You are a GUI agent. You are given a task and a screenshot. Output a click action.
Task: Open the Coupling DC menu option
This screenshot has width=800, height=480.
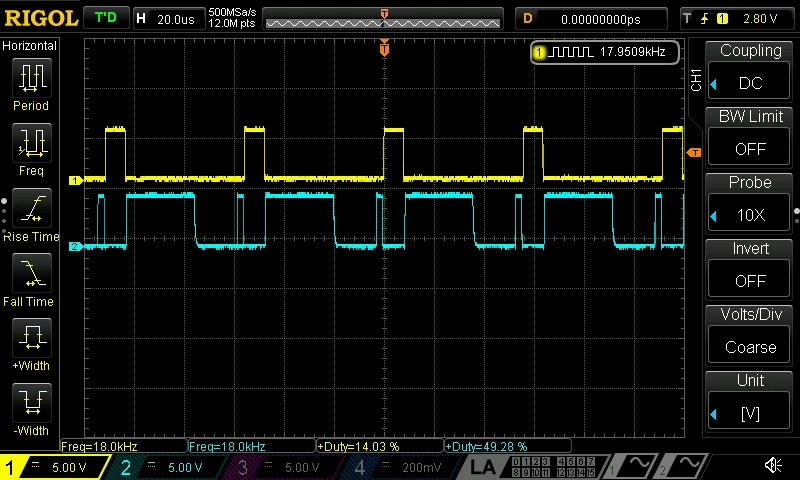coord(749,70)
